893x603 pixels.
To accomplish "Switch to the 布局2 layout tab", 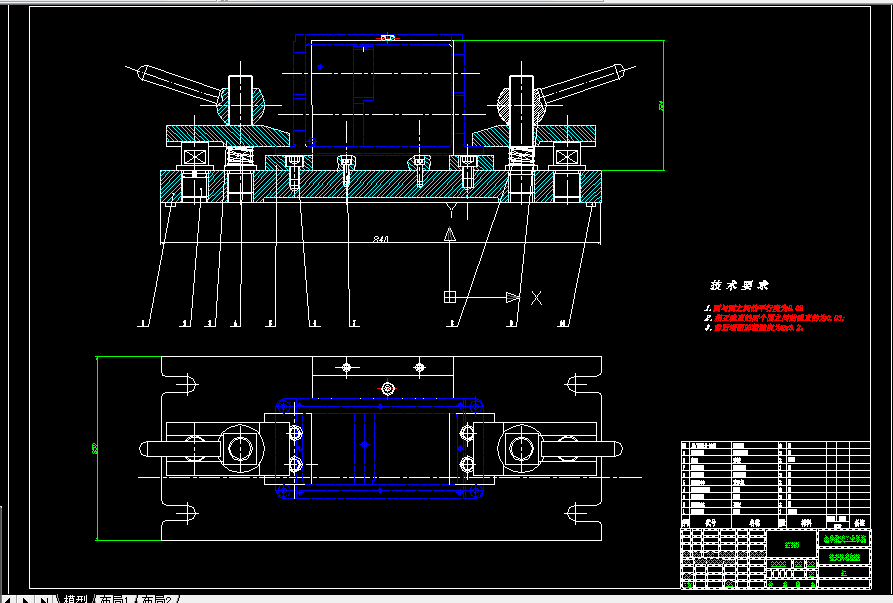I will pos(156,600).
